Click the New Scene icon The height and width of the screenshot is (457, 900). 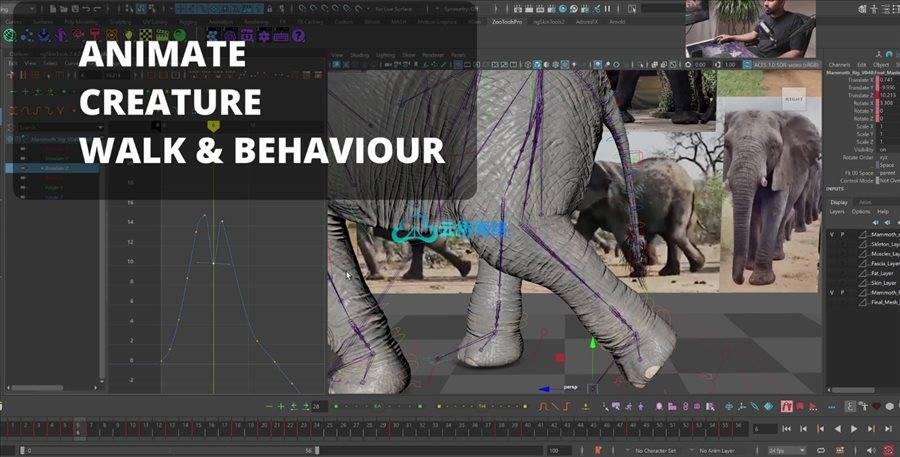pyautogui.click(x=52, y=9)
